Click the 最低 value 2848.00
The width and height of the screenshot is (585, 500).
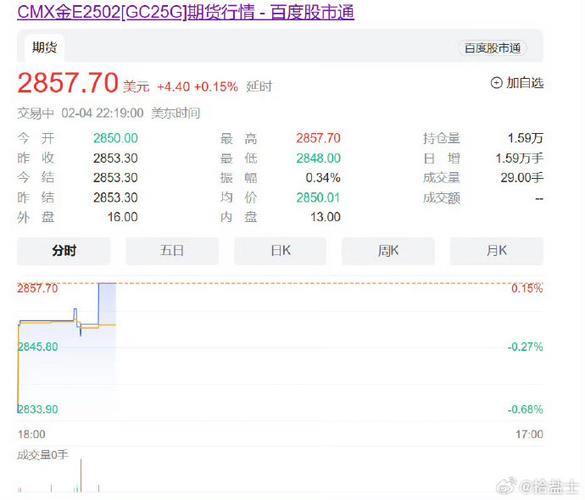pyautogui.click(x=318, y=158)
